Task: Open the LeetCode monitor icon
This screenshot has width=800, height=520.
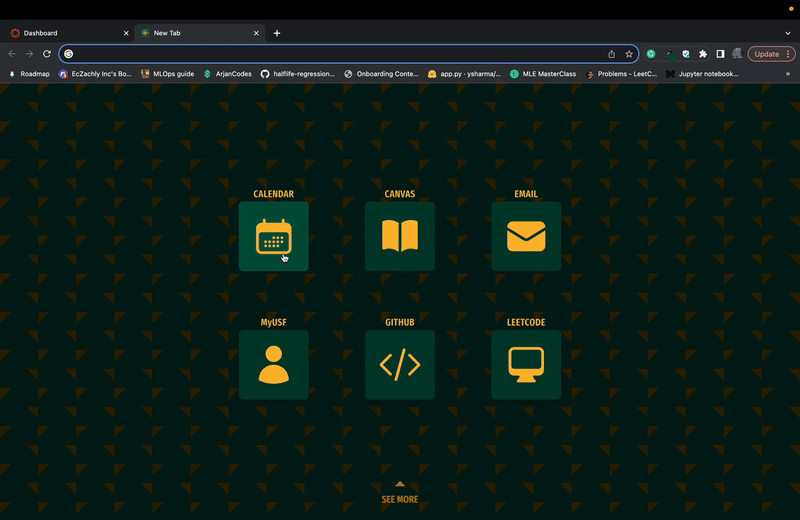Action: coord(526,365)
